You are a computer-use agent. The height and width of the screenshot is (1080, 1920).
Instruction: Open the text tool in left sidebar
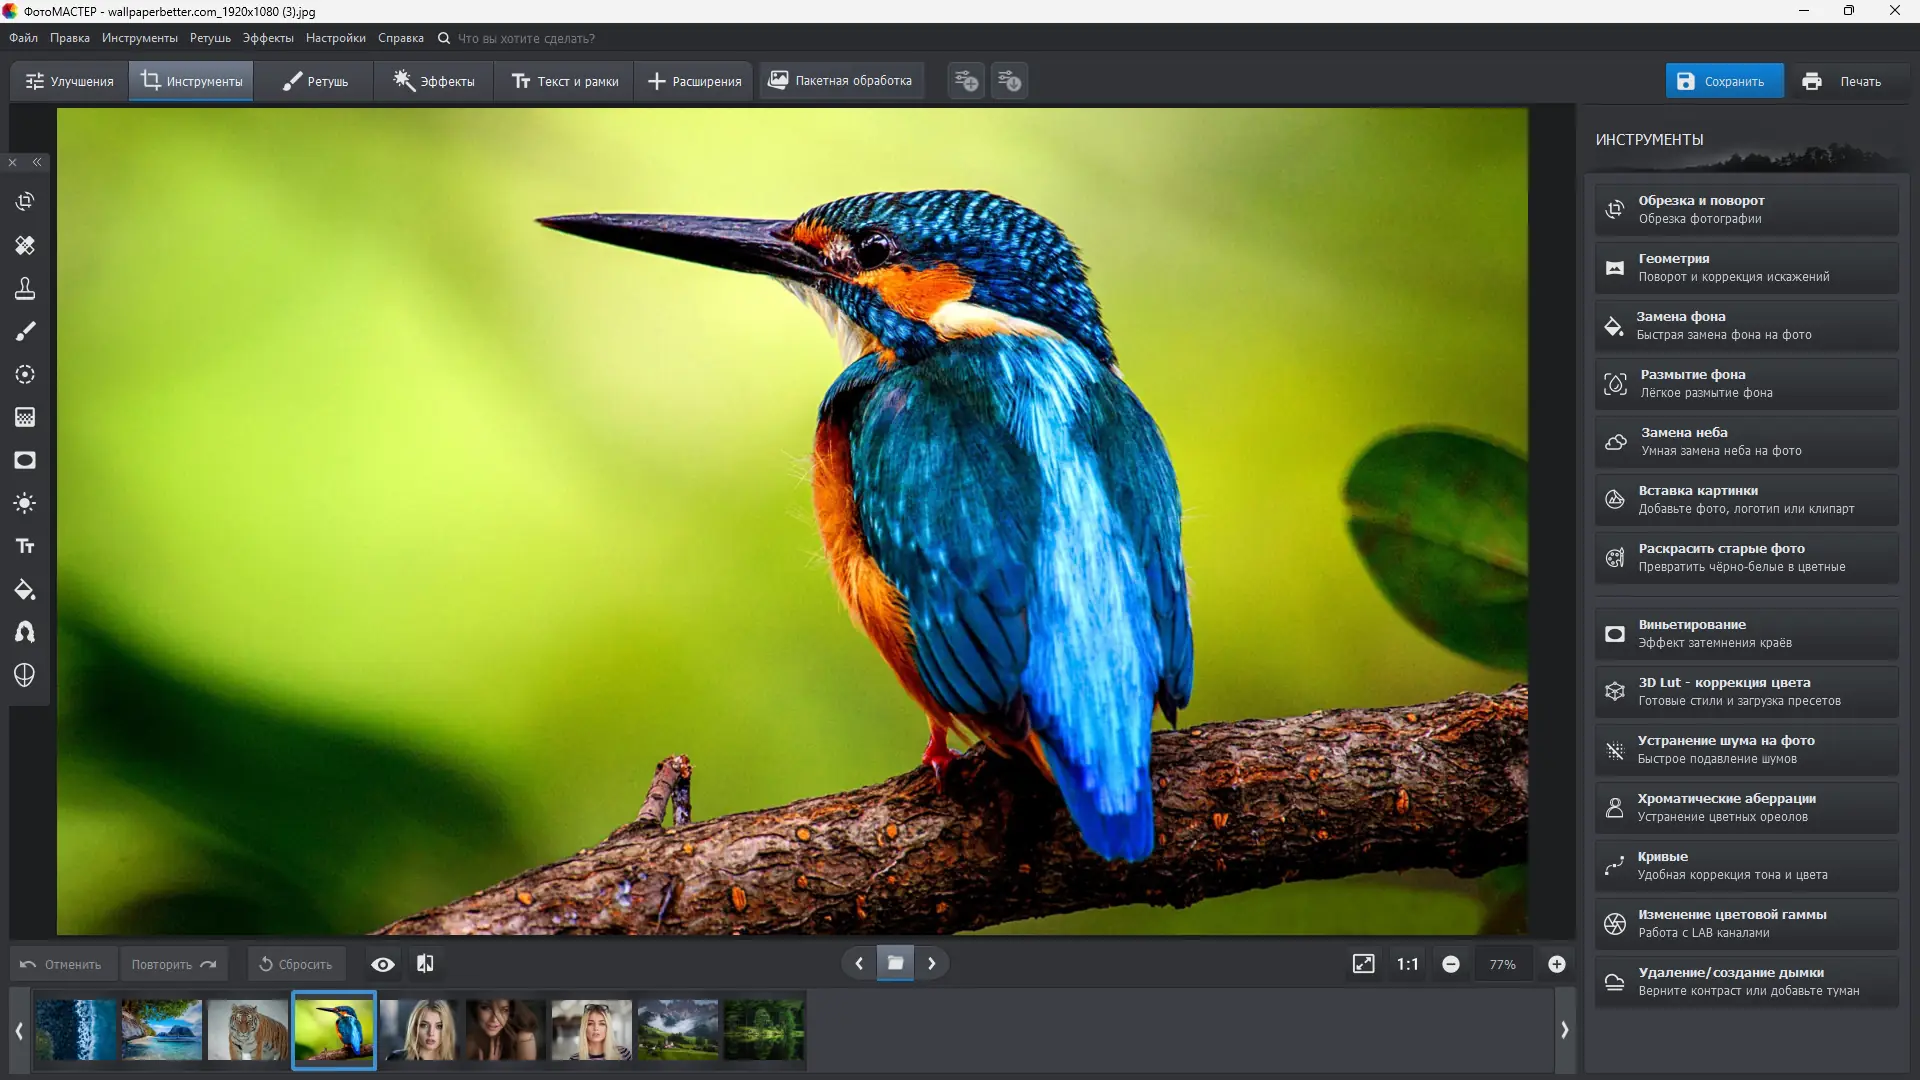pyautogui.click(x=25, y=546)
